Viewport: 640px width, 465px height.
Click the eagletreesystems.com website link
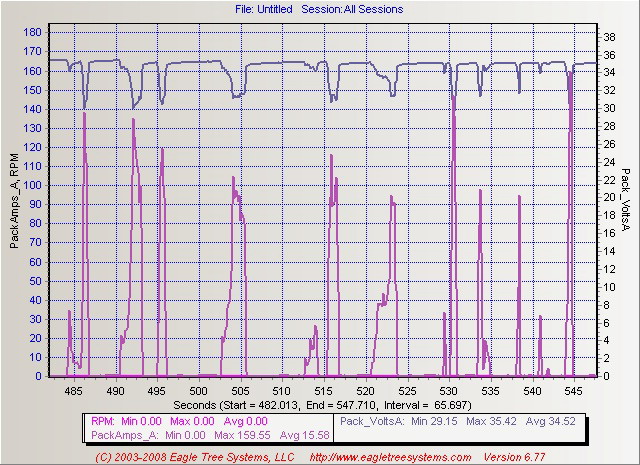tap(390, 457)
